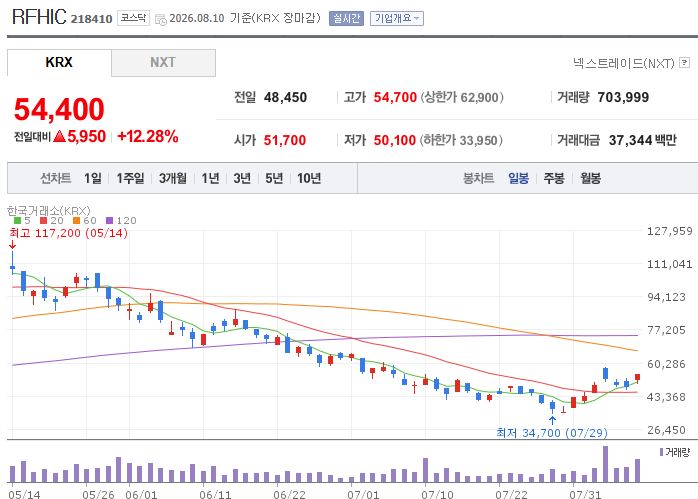
Task: Select the 1년 line chart period
Action: [x=210, y=179]
